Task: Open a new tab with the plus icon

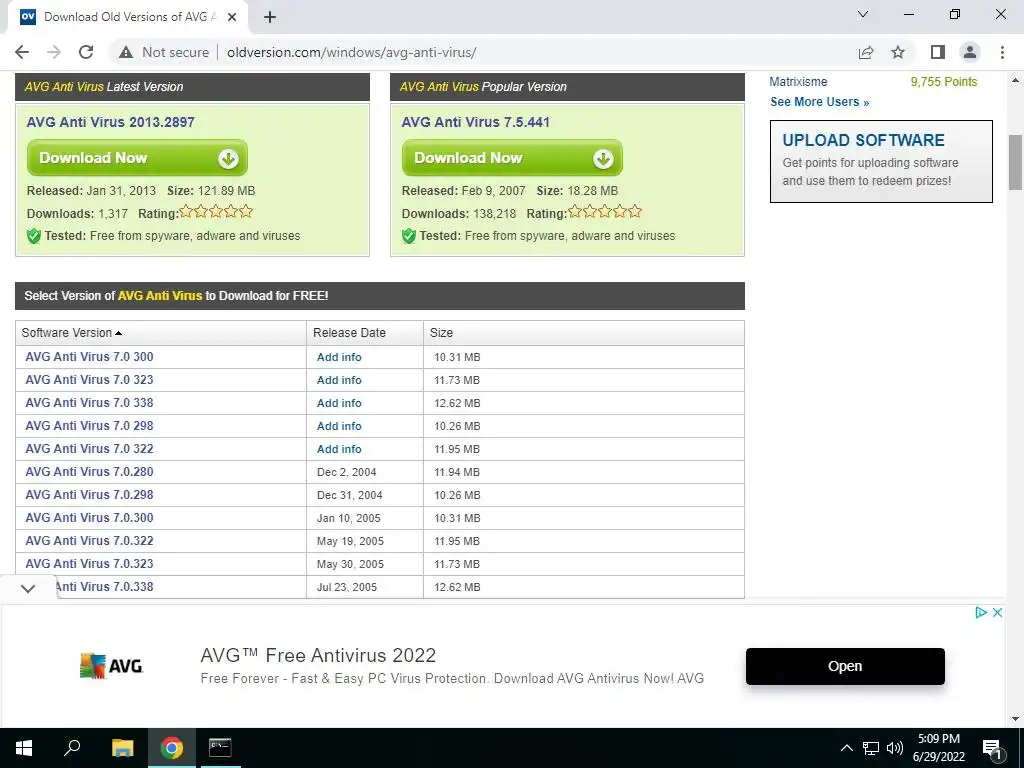Action: [270, 17]
